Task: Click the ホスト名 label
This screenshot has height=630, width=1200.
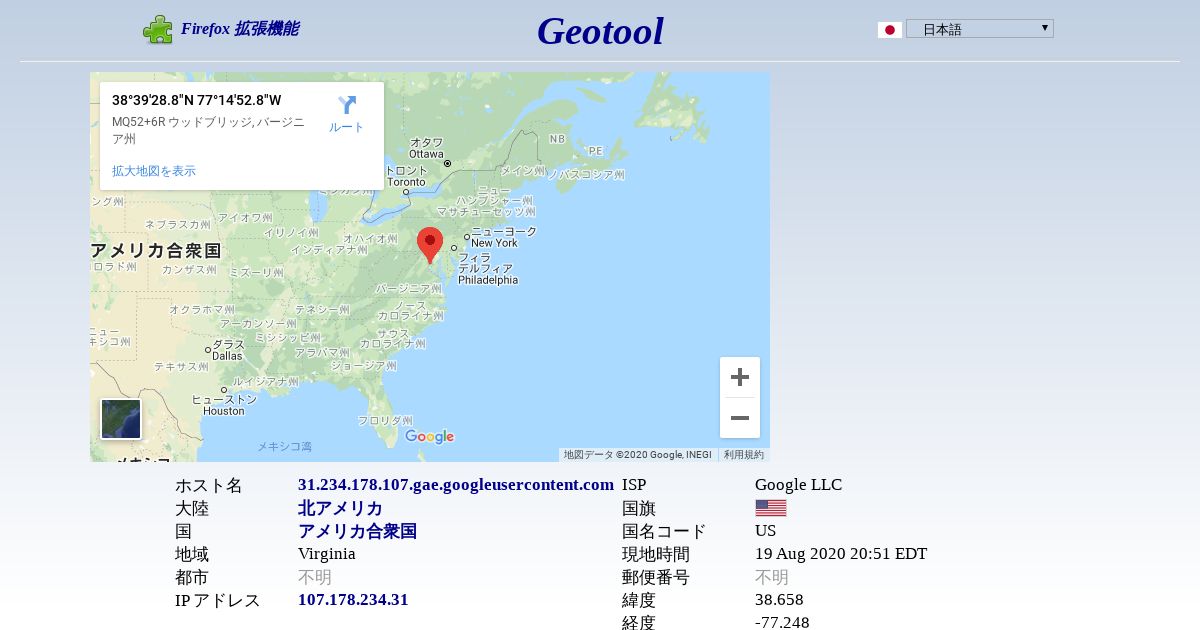Action: click(209, 485)
